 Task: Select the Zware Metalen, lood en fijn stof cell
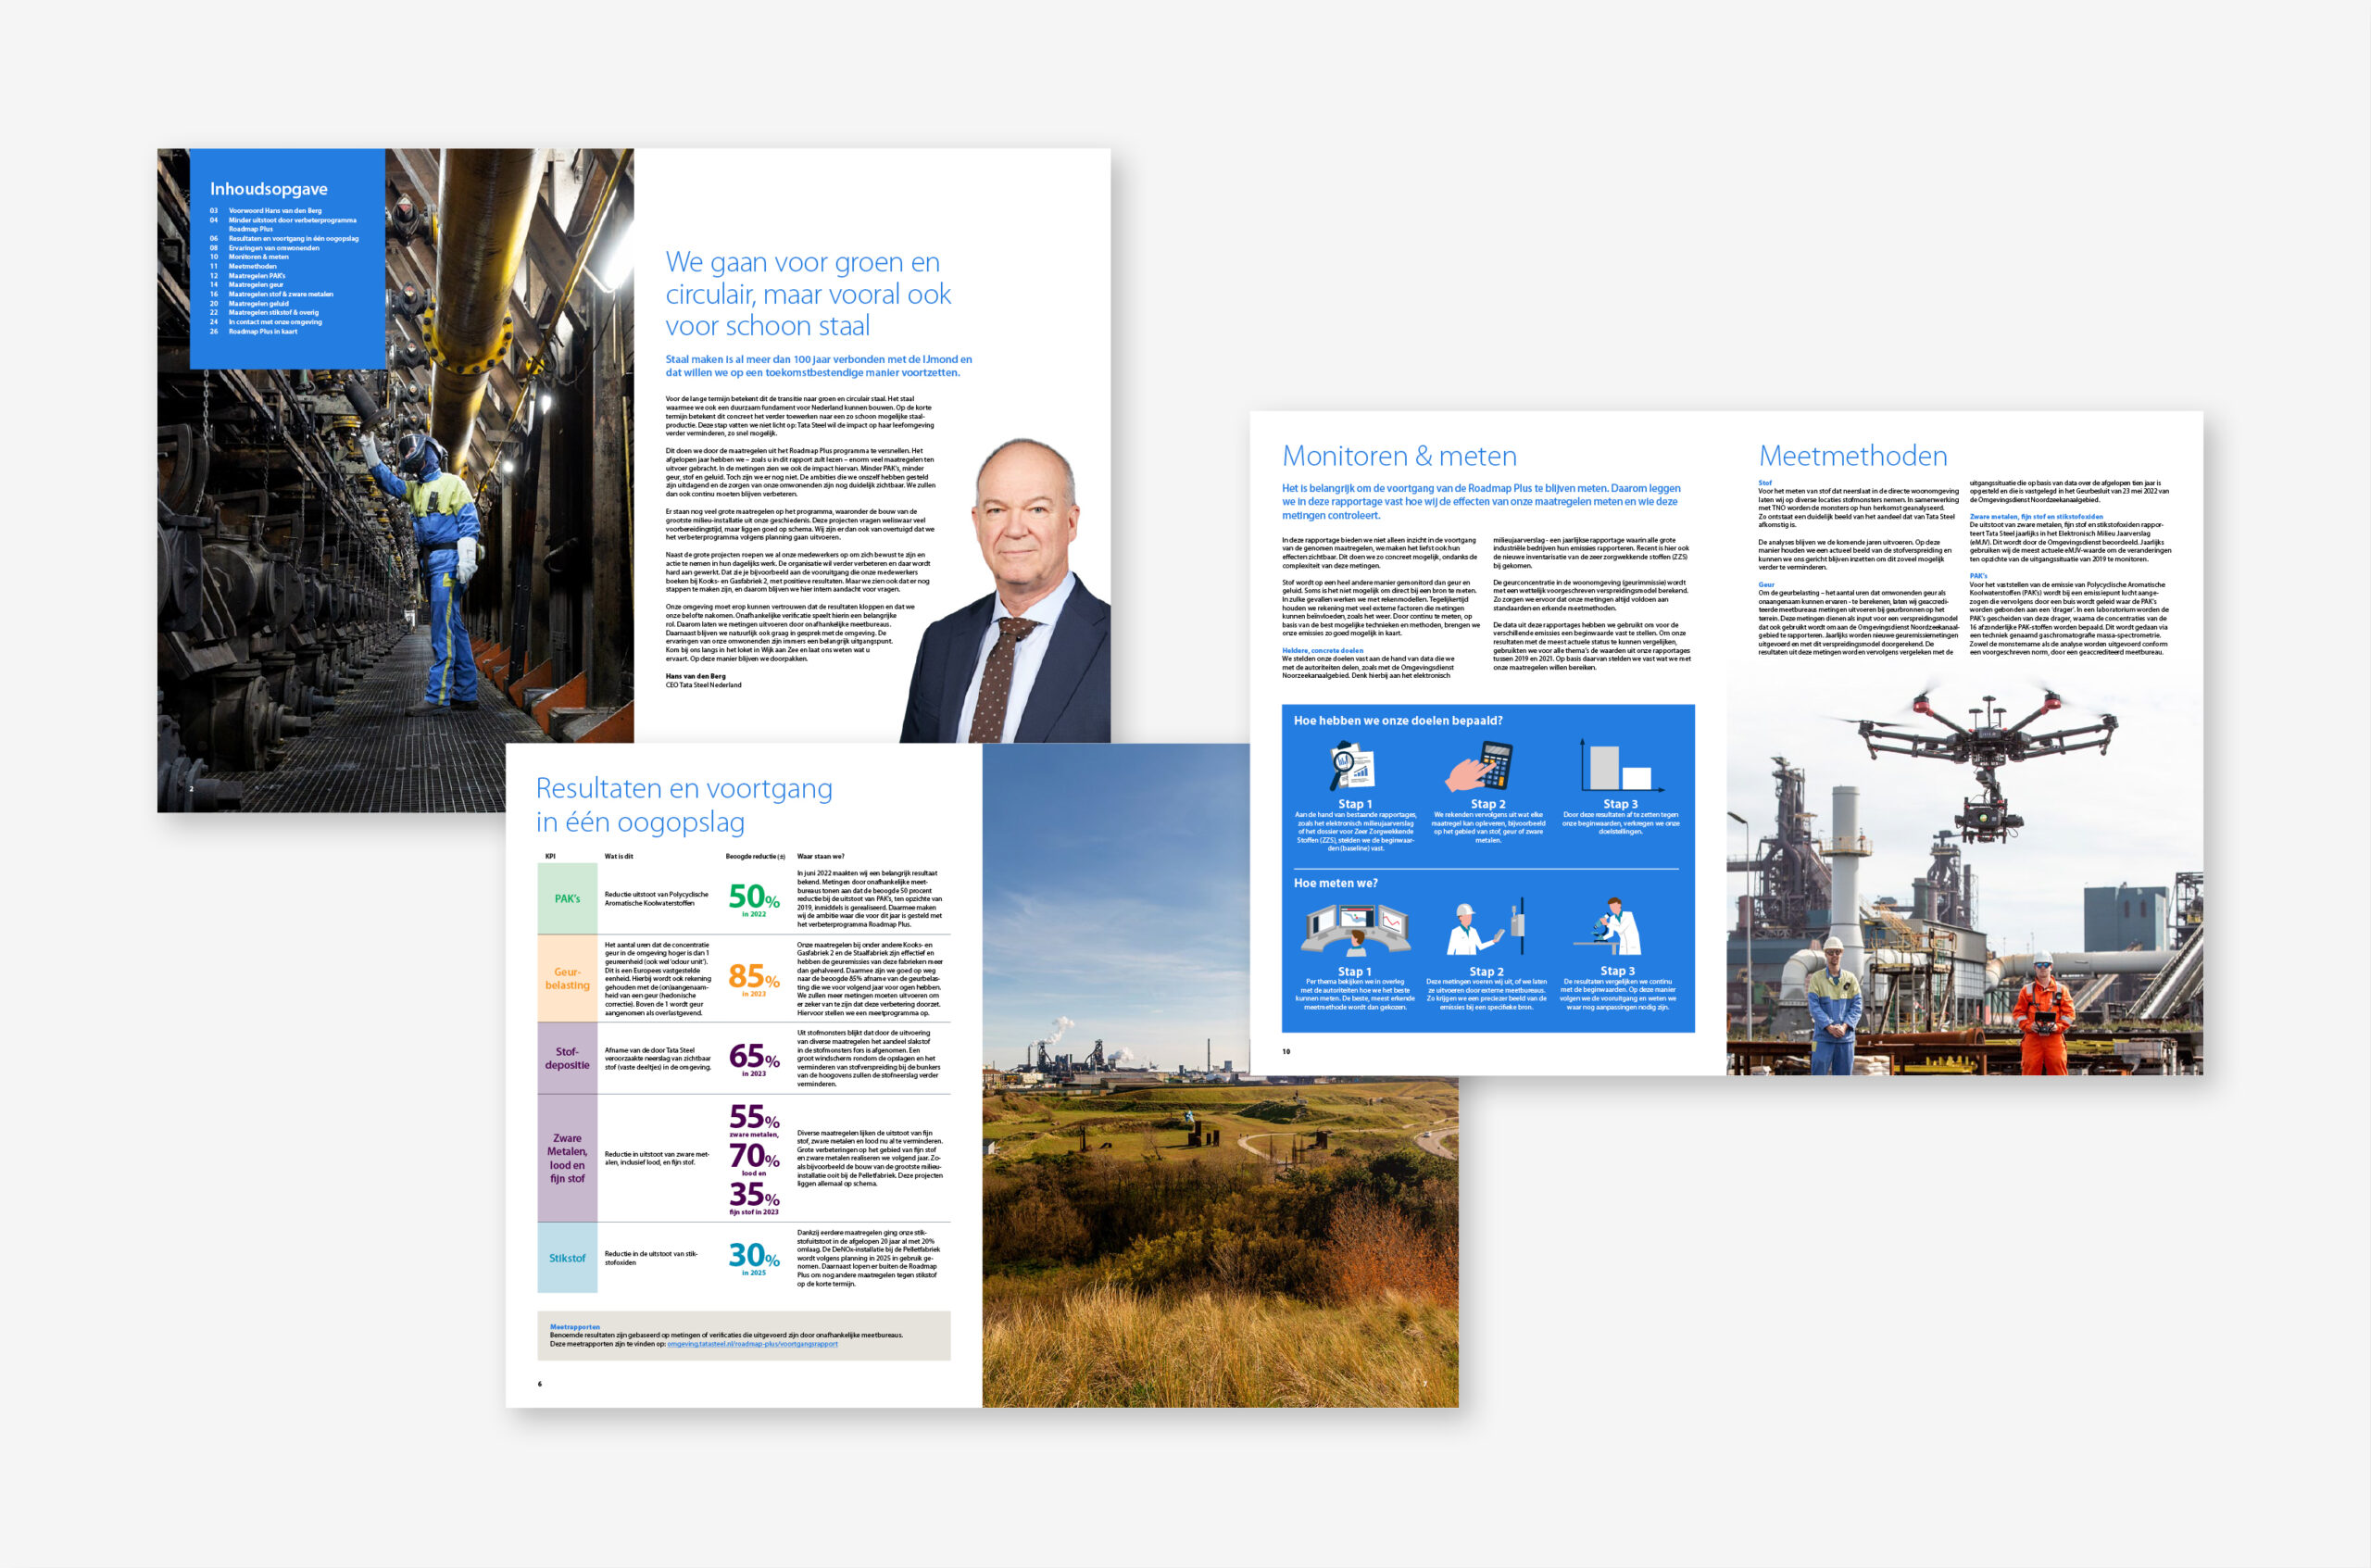pyautogui.click(x=567, y=1158)
